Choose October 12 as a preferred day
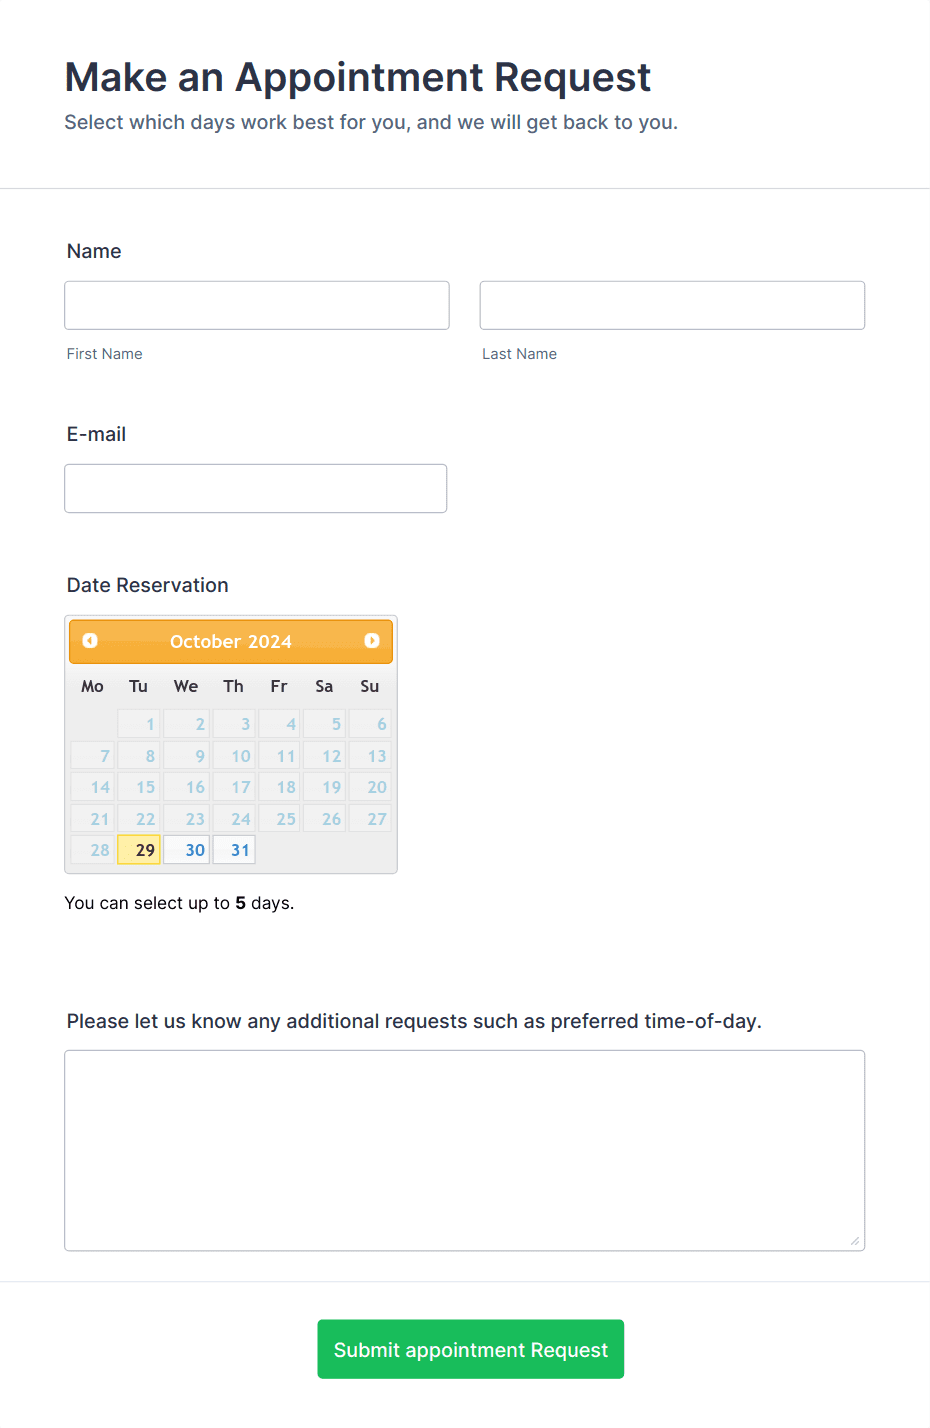 pyautogui.click(x=324, y=755)
